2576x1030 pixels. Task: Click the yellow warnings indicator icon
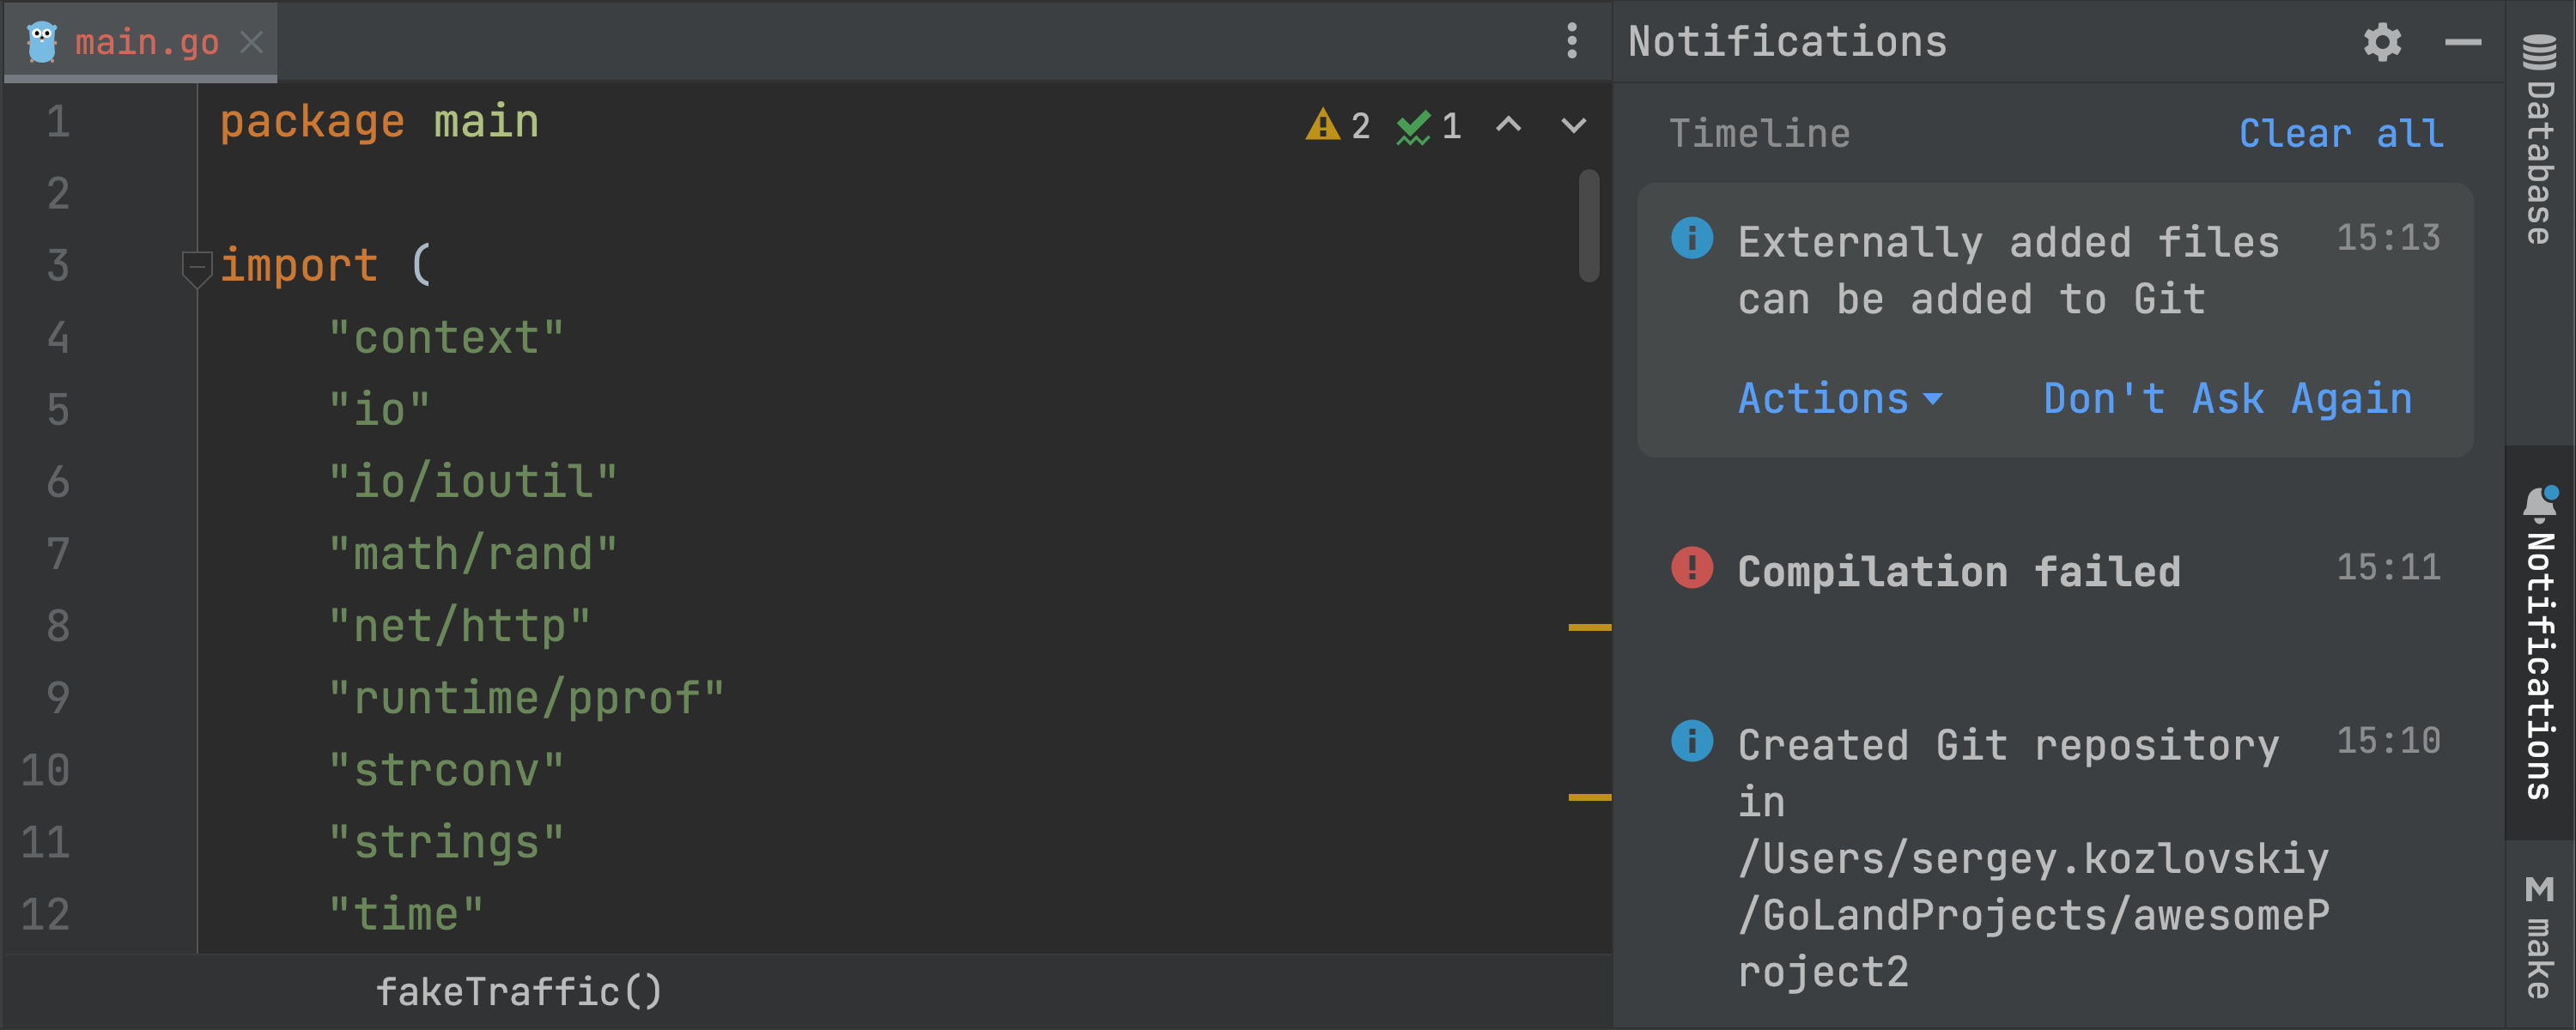coord(1322,125)
